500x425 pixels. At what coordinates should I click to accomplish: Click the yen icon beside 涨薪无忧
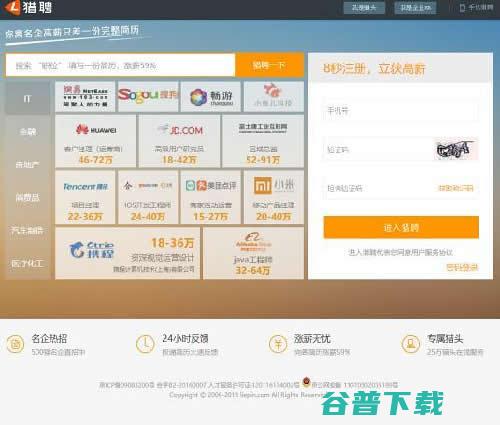(x=278, y=344)
